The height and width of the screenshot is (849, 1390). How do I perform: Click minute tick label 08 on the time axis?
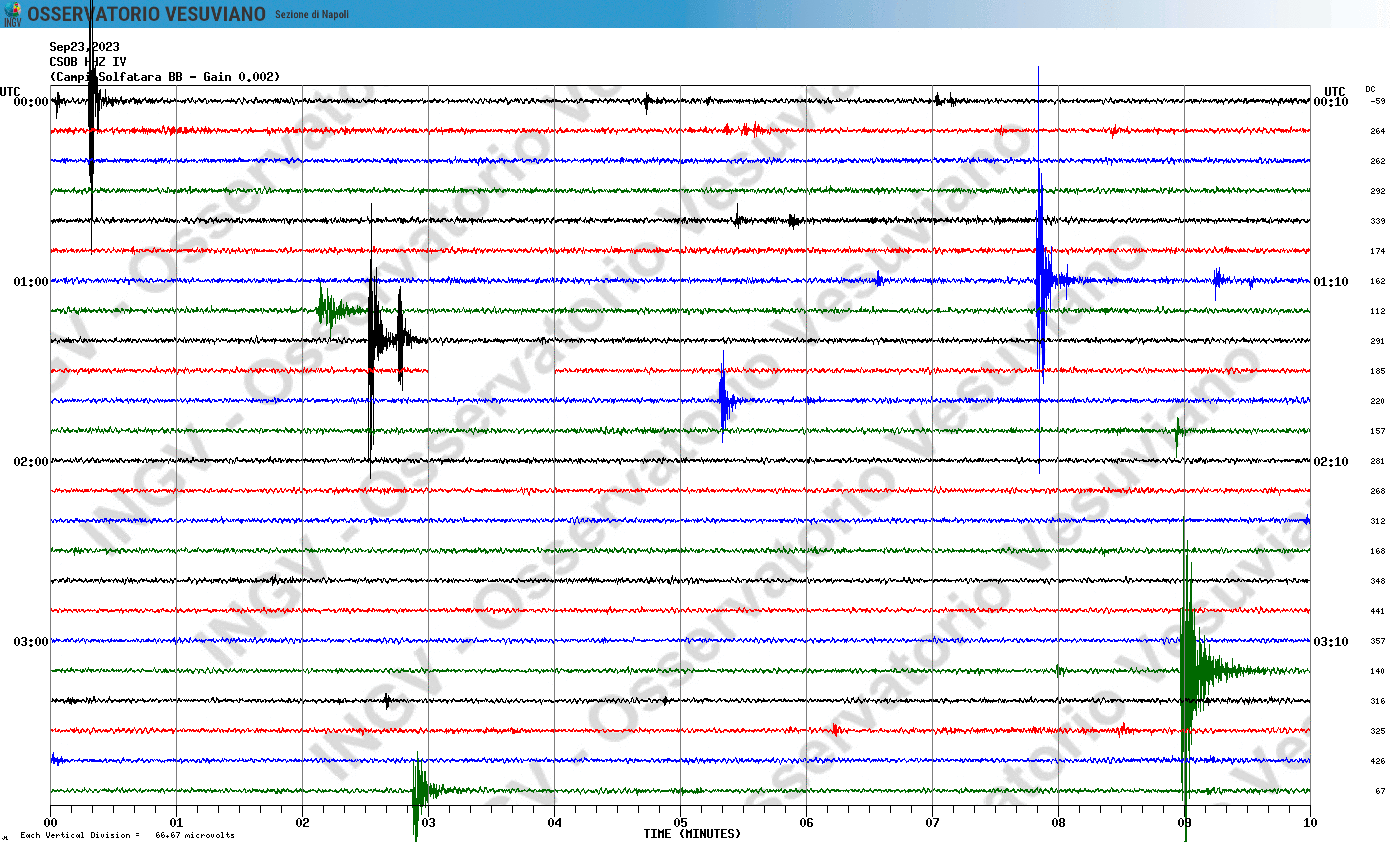pos(1058,823)
